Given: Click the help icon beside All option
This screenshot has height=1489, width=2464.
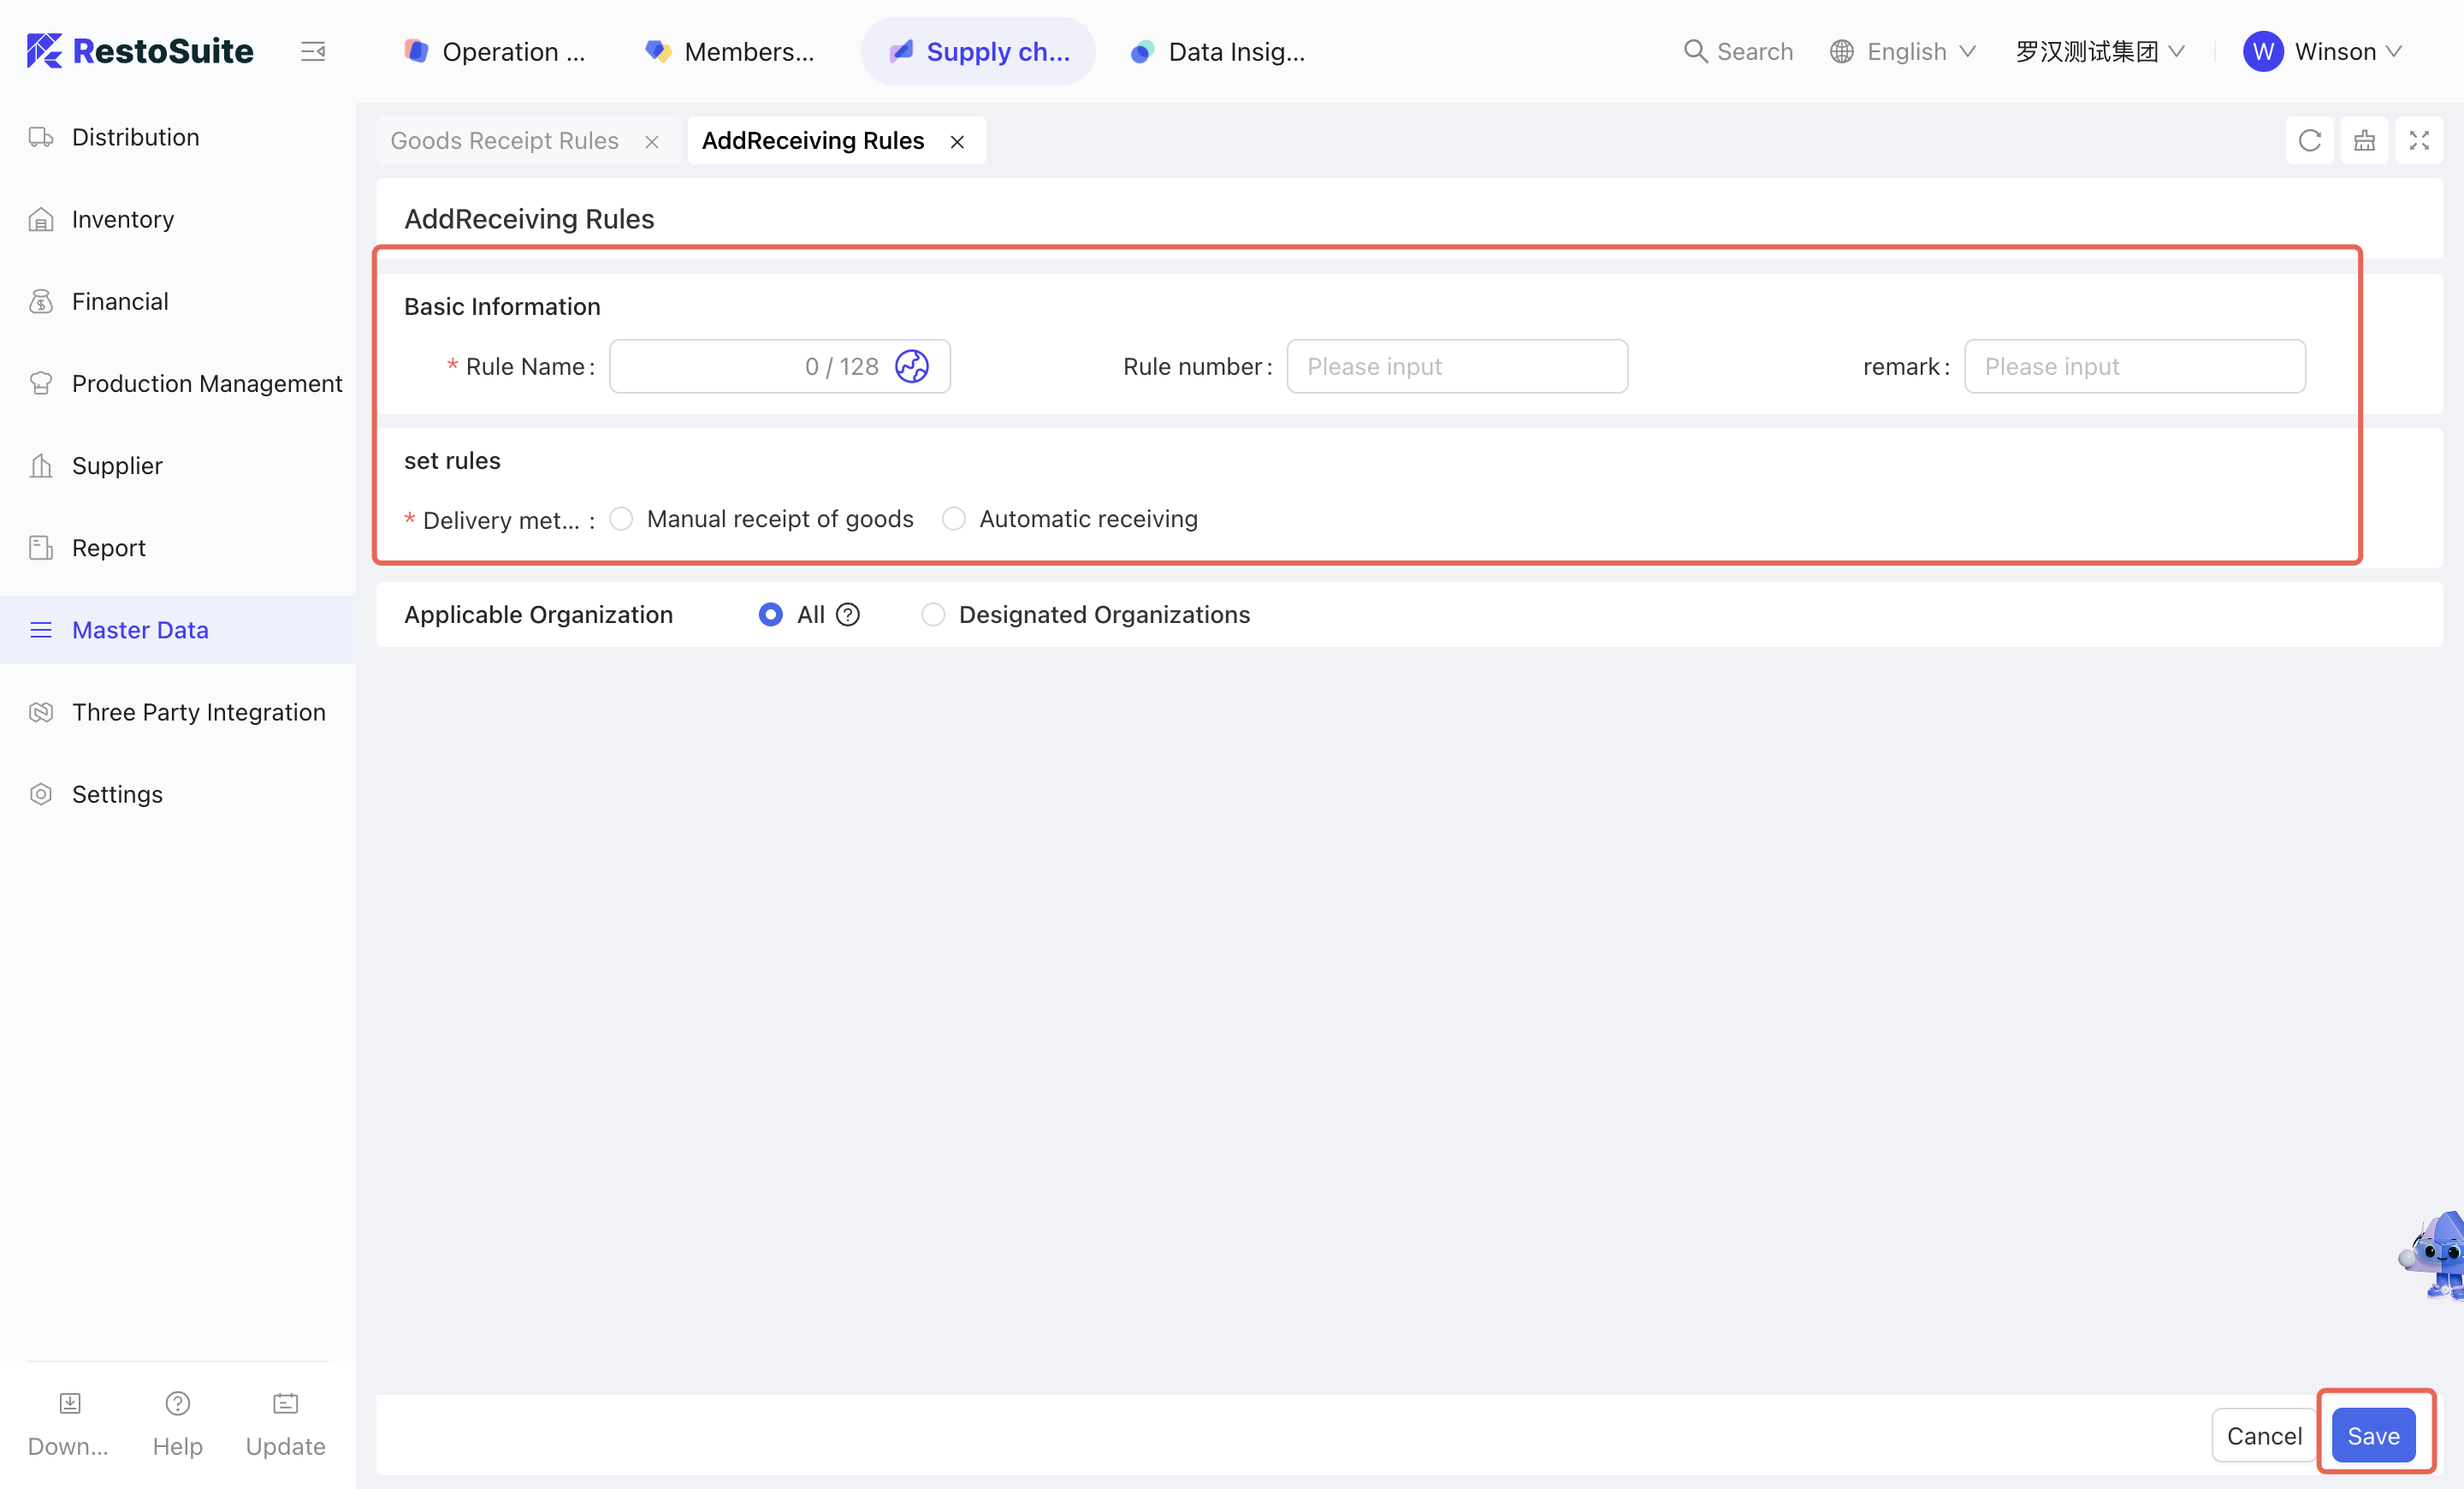Looking at the screenshot, I should point(848,614).
